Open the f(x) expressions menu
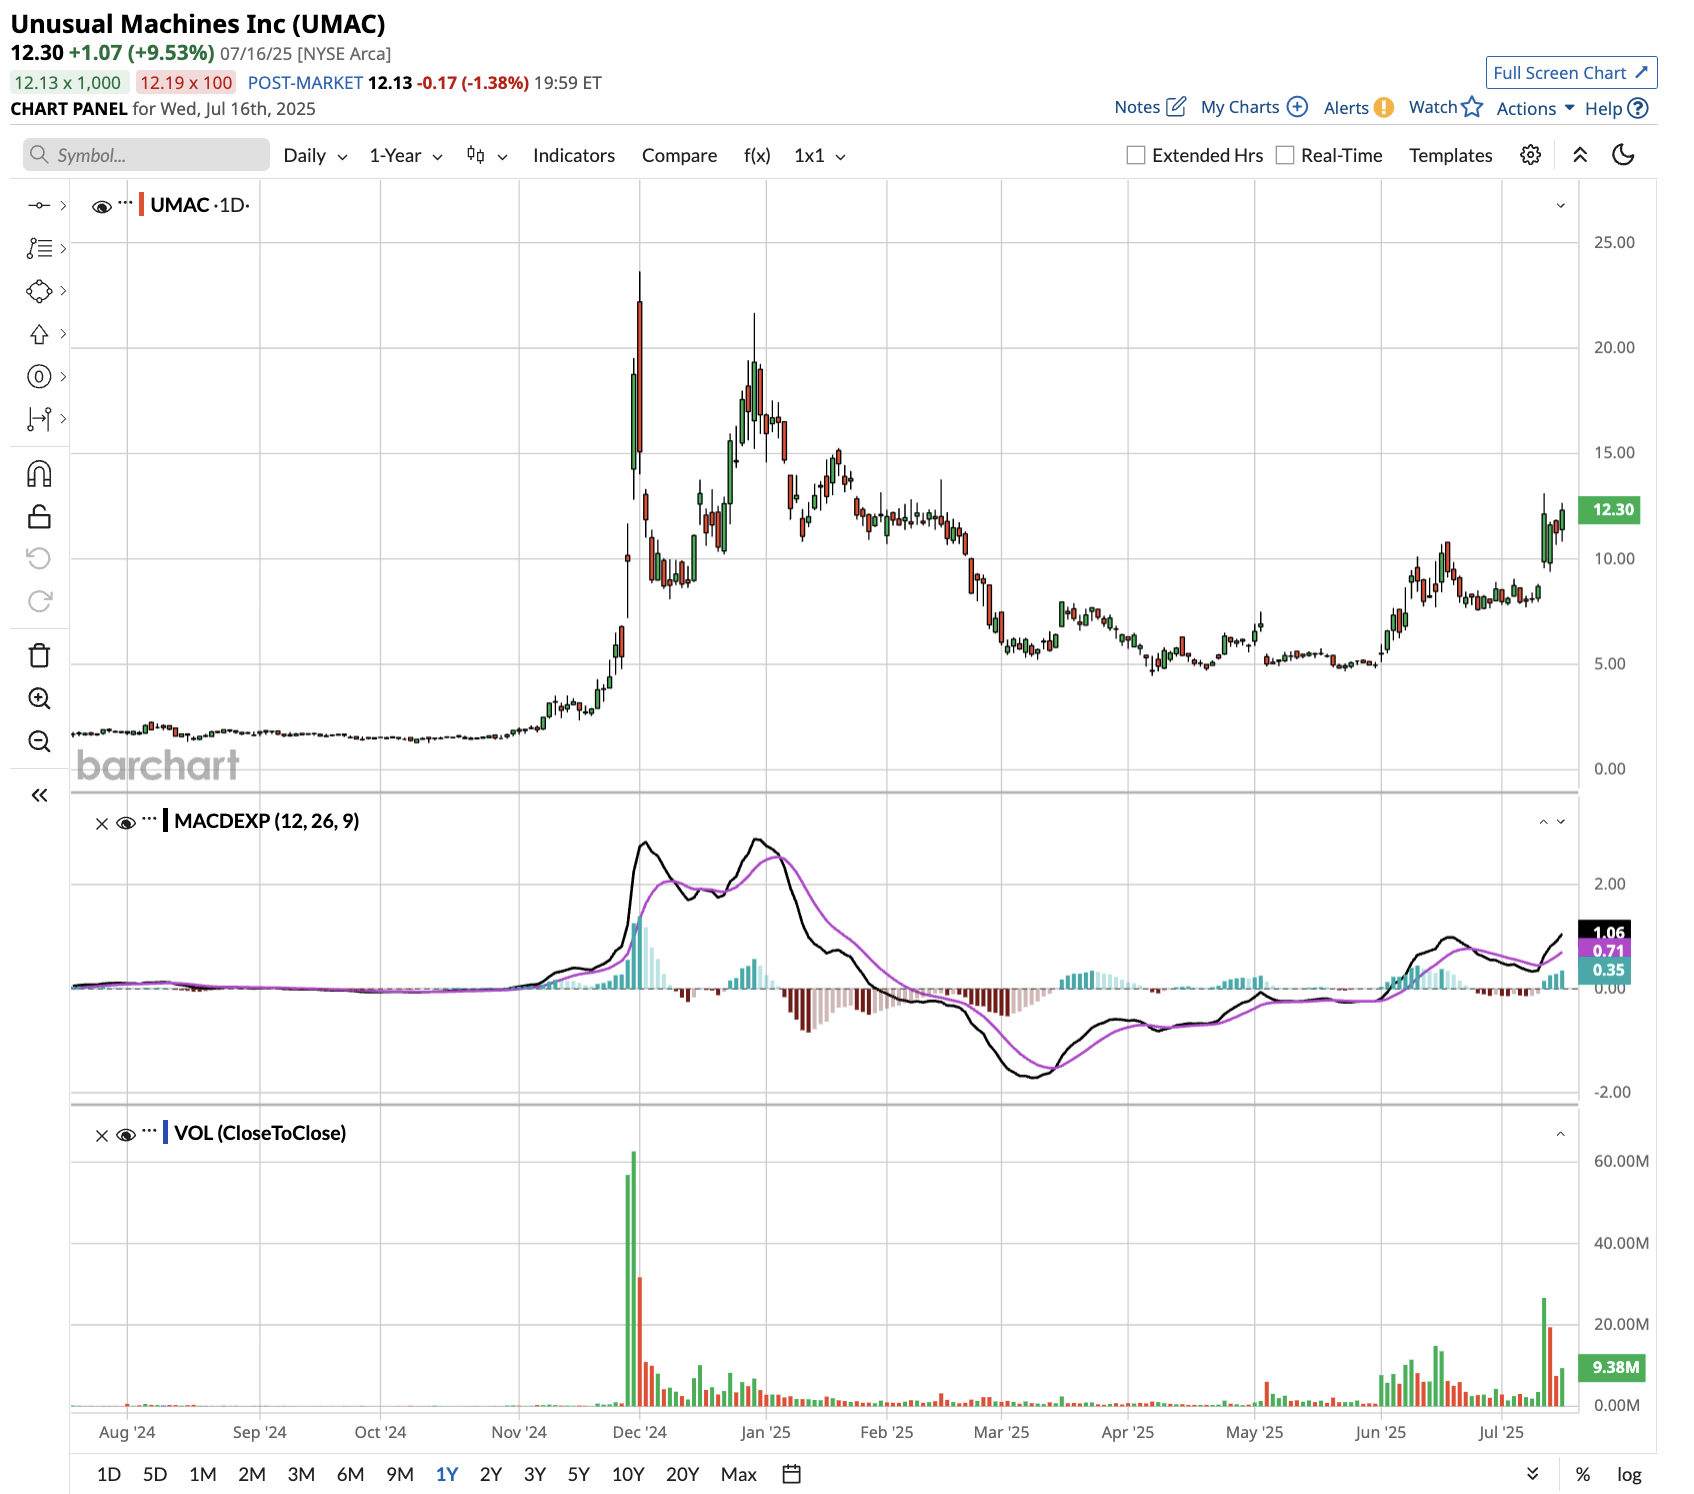Screen dimensions: 1694x1494 pos(757,155)
